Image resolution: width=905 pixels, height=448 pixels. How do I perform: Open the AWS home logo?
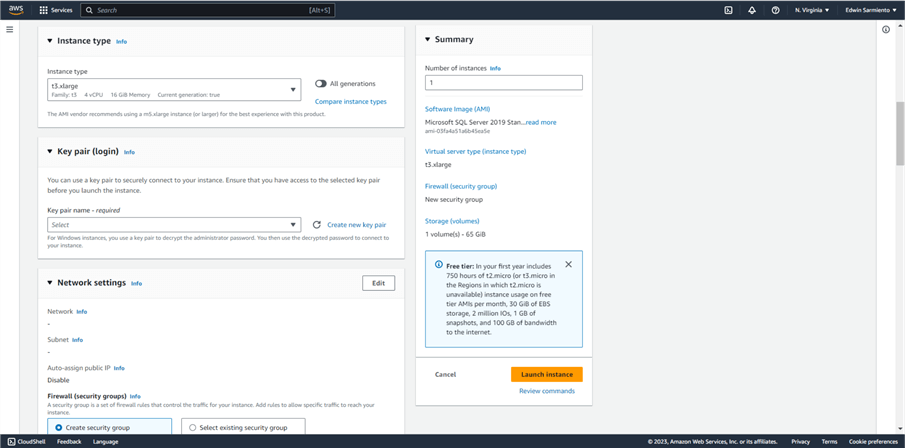point(16,10)
